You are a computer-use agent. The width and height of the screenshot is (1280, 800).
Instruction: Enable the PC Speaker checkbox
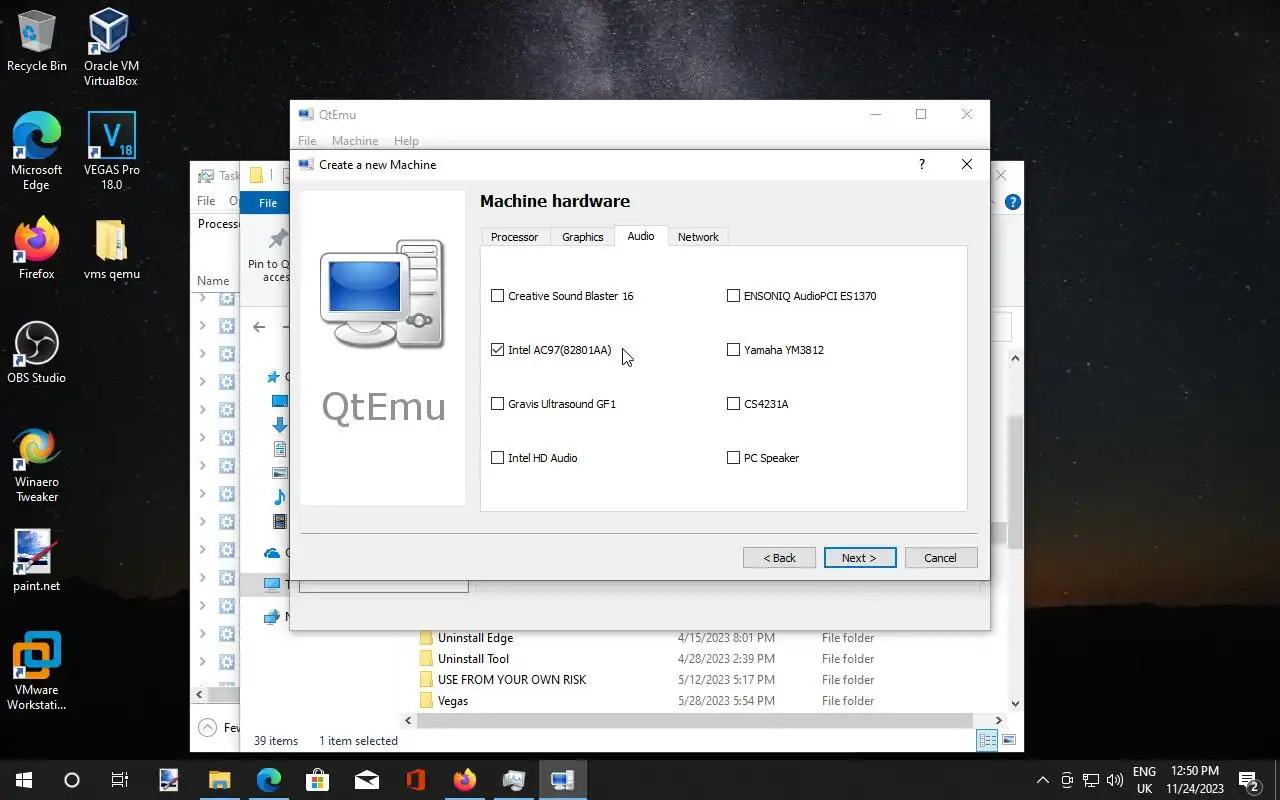733,458
